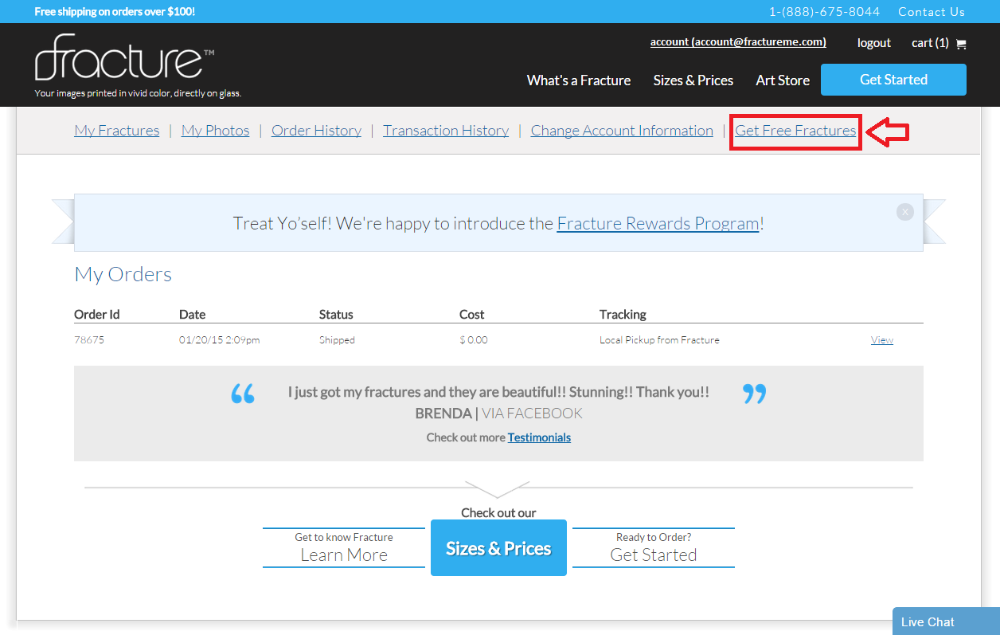Image resolution: width=1000 pixels, height=635 pixels.
Task: Select Get Free Fractures link
Action: pyautogui.click(x=795, y=130)
